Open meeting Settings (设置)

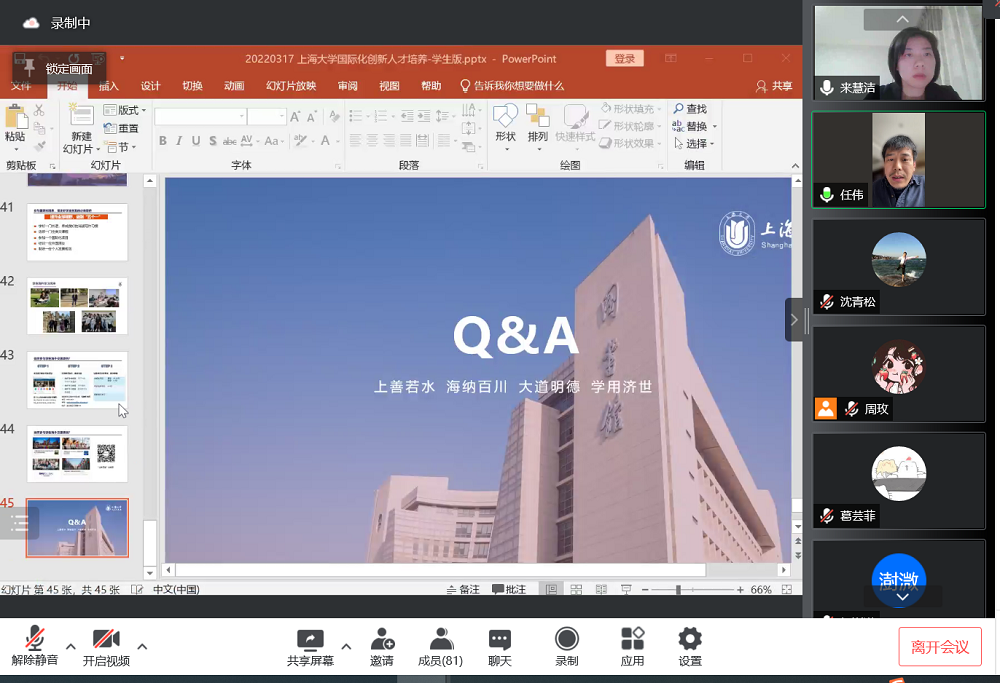[x=690, y=647]
